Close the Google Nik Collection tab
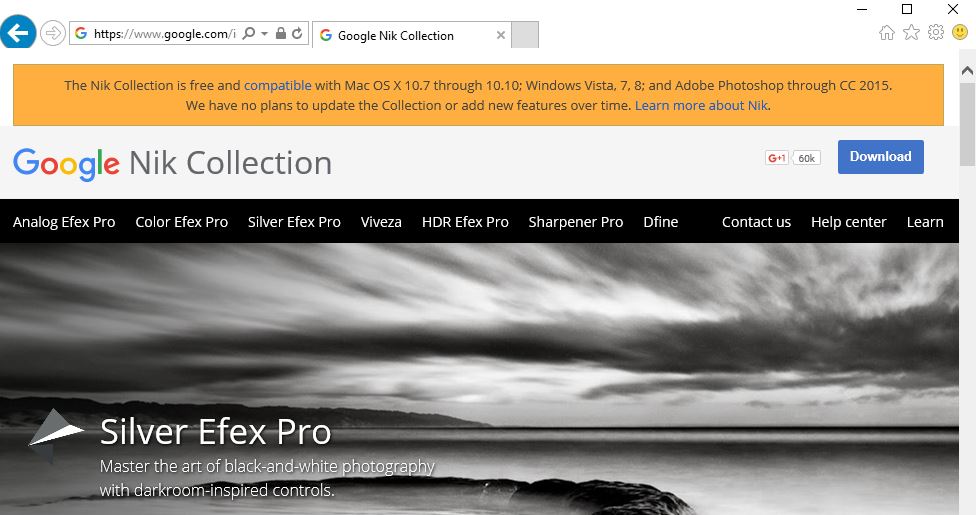This screenshot has height=515, width=976. pos(500,35)
